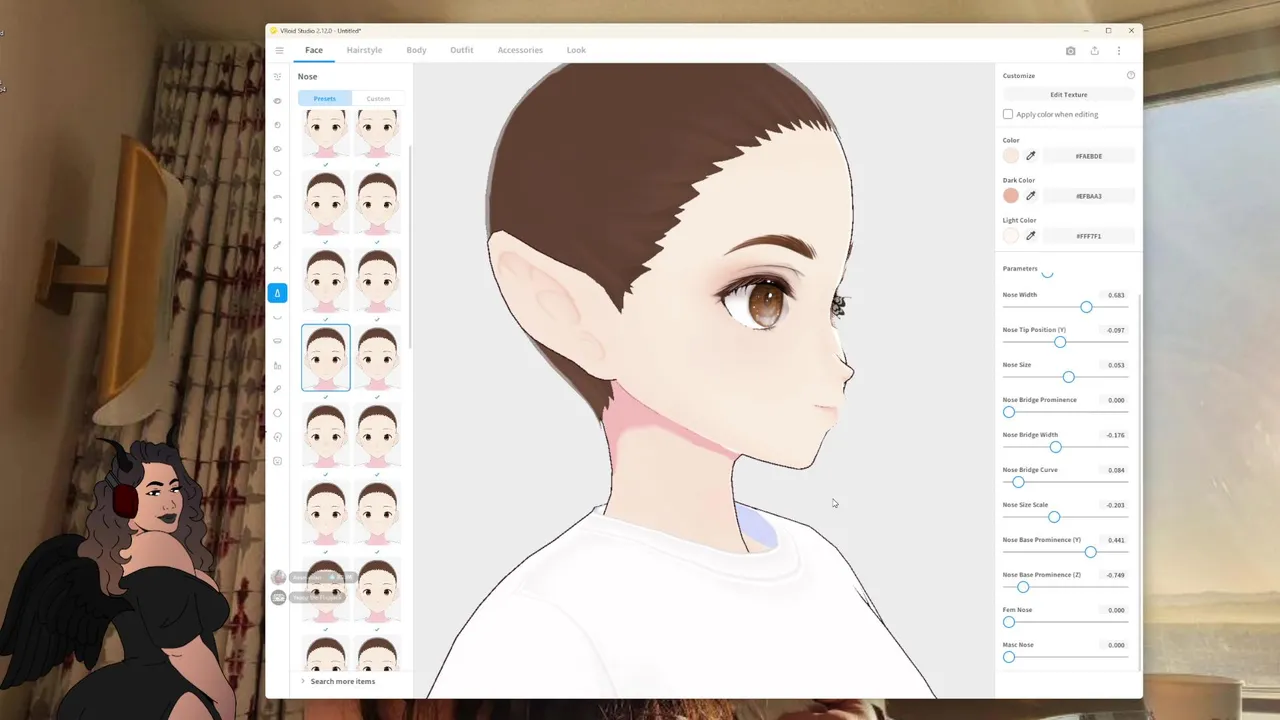
Task: Select the Presets sub-tab
Action: [325, 98]
